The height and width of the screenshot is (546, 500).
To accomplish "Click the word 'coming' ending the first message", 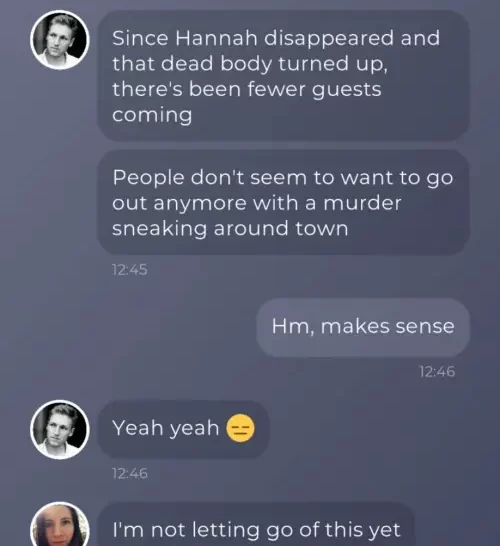I will 152,115.
